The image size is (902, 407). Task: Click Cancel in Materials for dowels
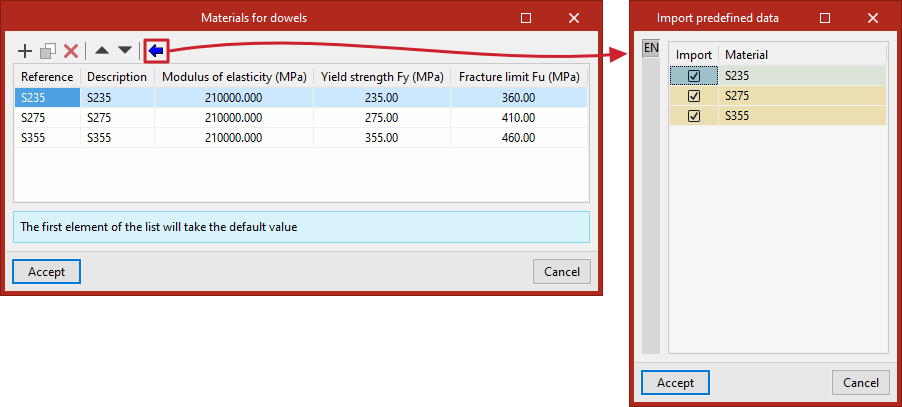[x=561, y=272]
